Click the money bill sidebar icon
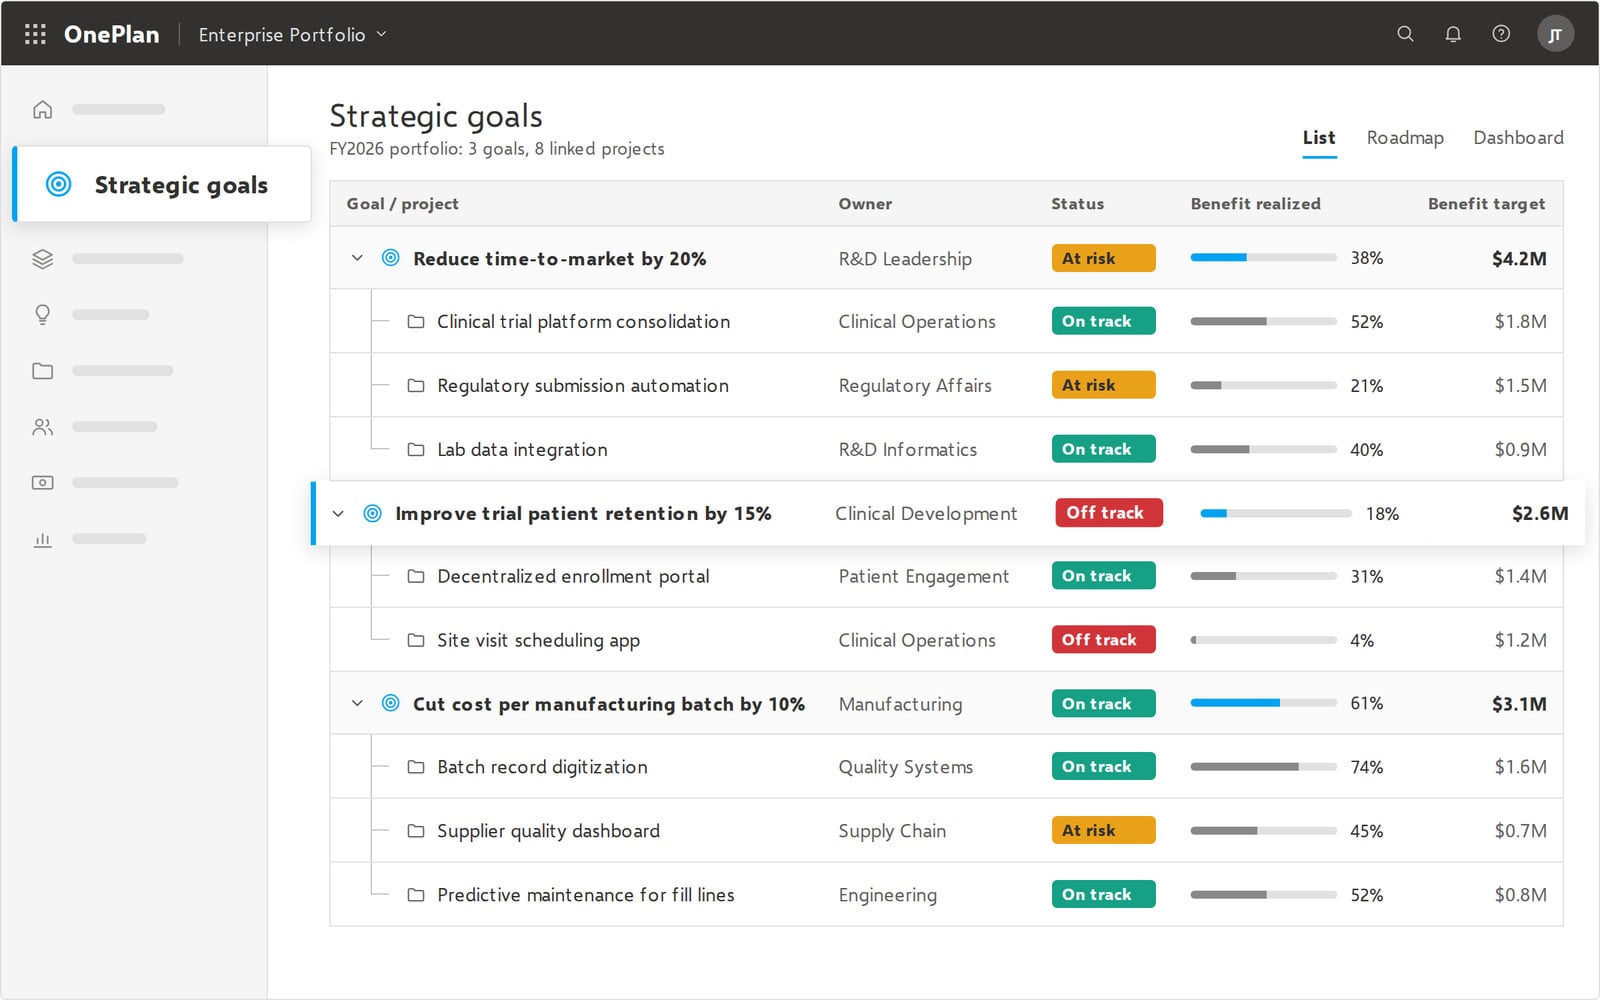1600x1000 pixels. pos(42,483)
